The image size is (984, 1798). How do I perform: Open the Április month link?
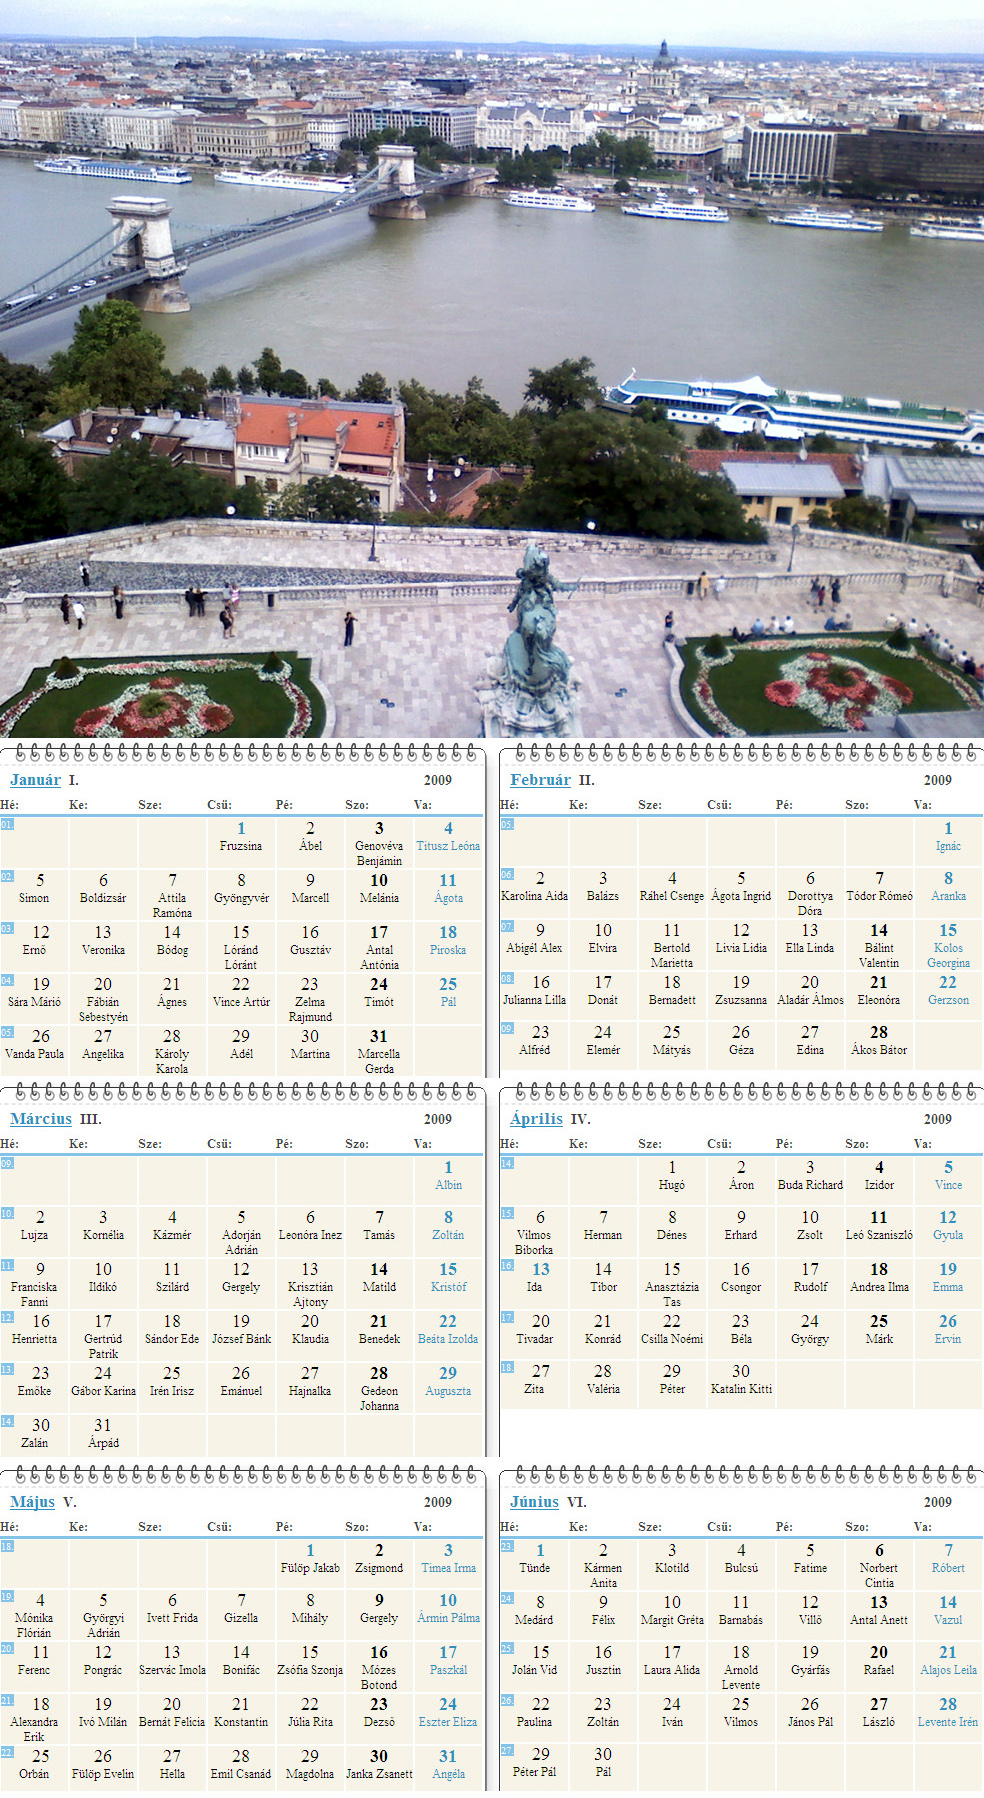click(536, 1119)
